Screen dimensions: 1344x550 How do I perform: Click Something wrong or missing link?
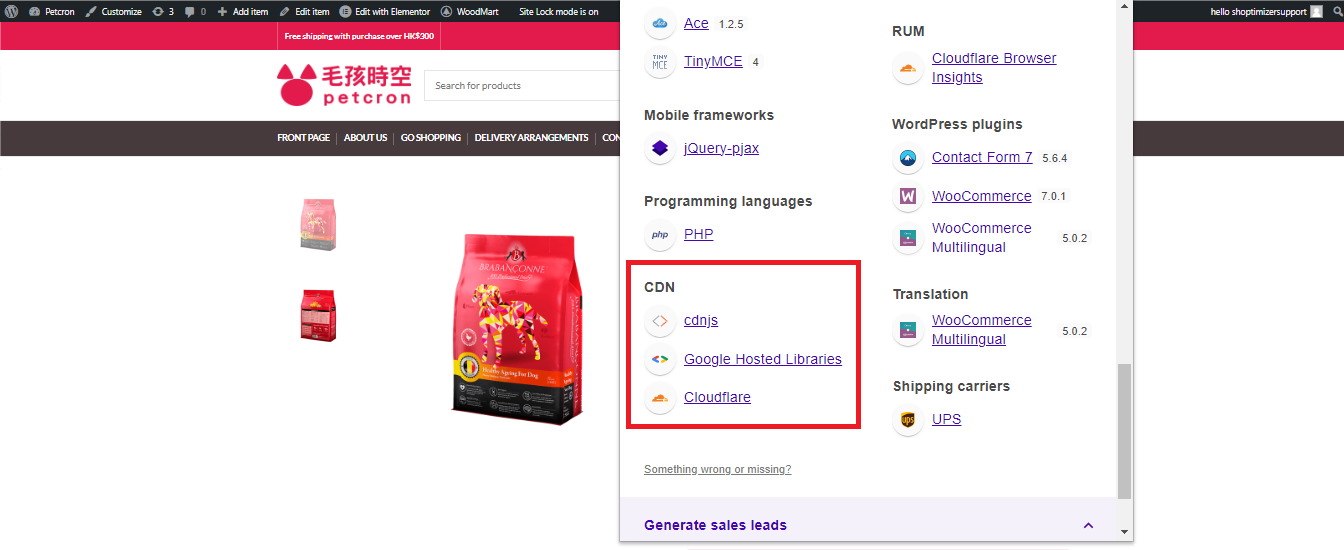(717, 469)
